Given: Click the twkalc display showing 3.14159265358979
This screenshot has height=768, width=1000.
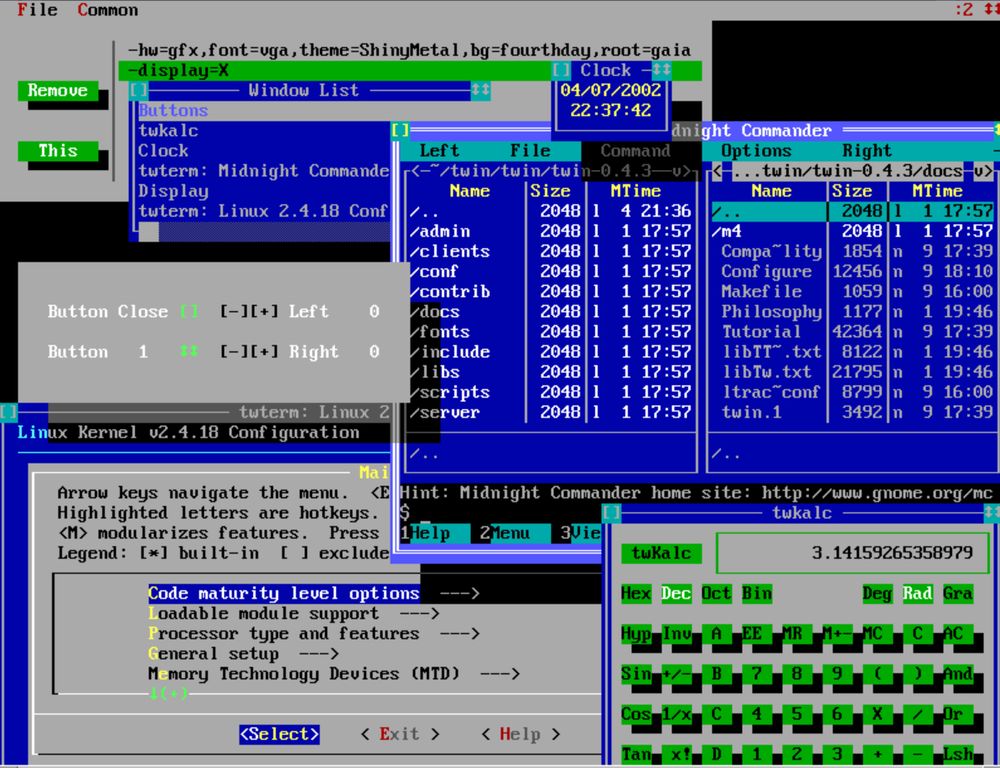Looking at the screenshot, I should (853, 552).
